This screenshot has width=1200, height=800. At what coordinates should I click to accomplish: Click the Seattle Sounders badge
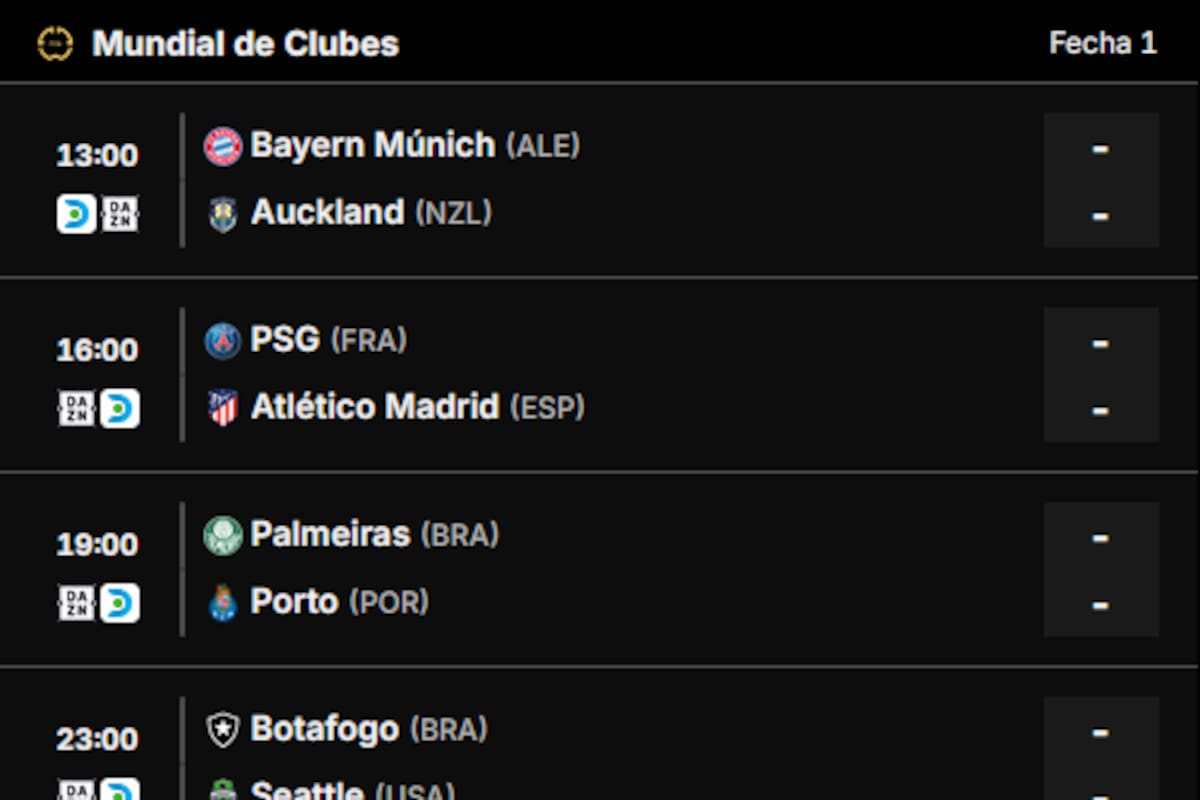click(222, 790)
